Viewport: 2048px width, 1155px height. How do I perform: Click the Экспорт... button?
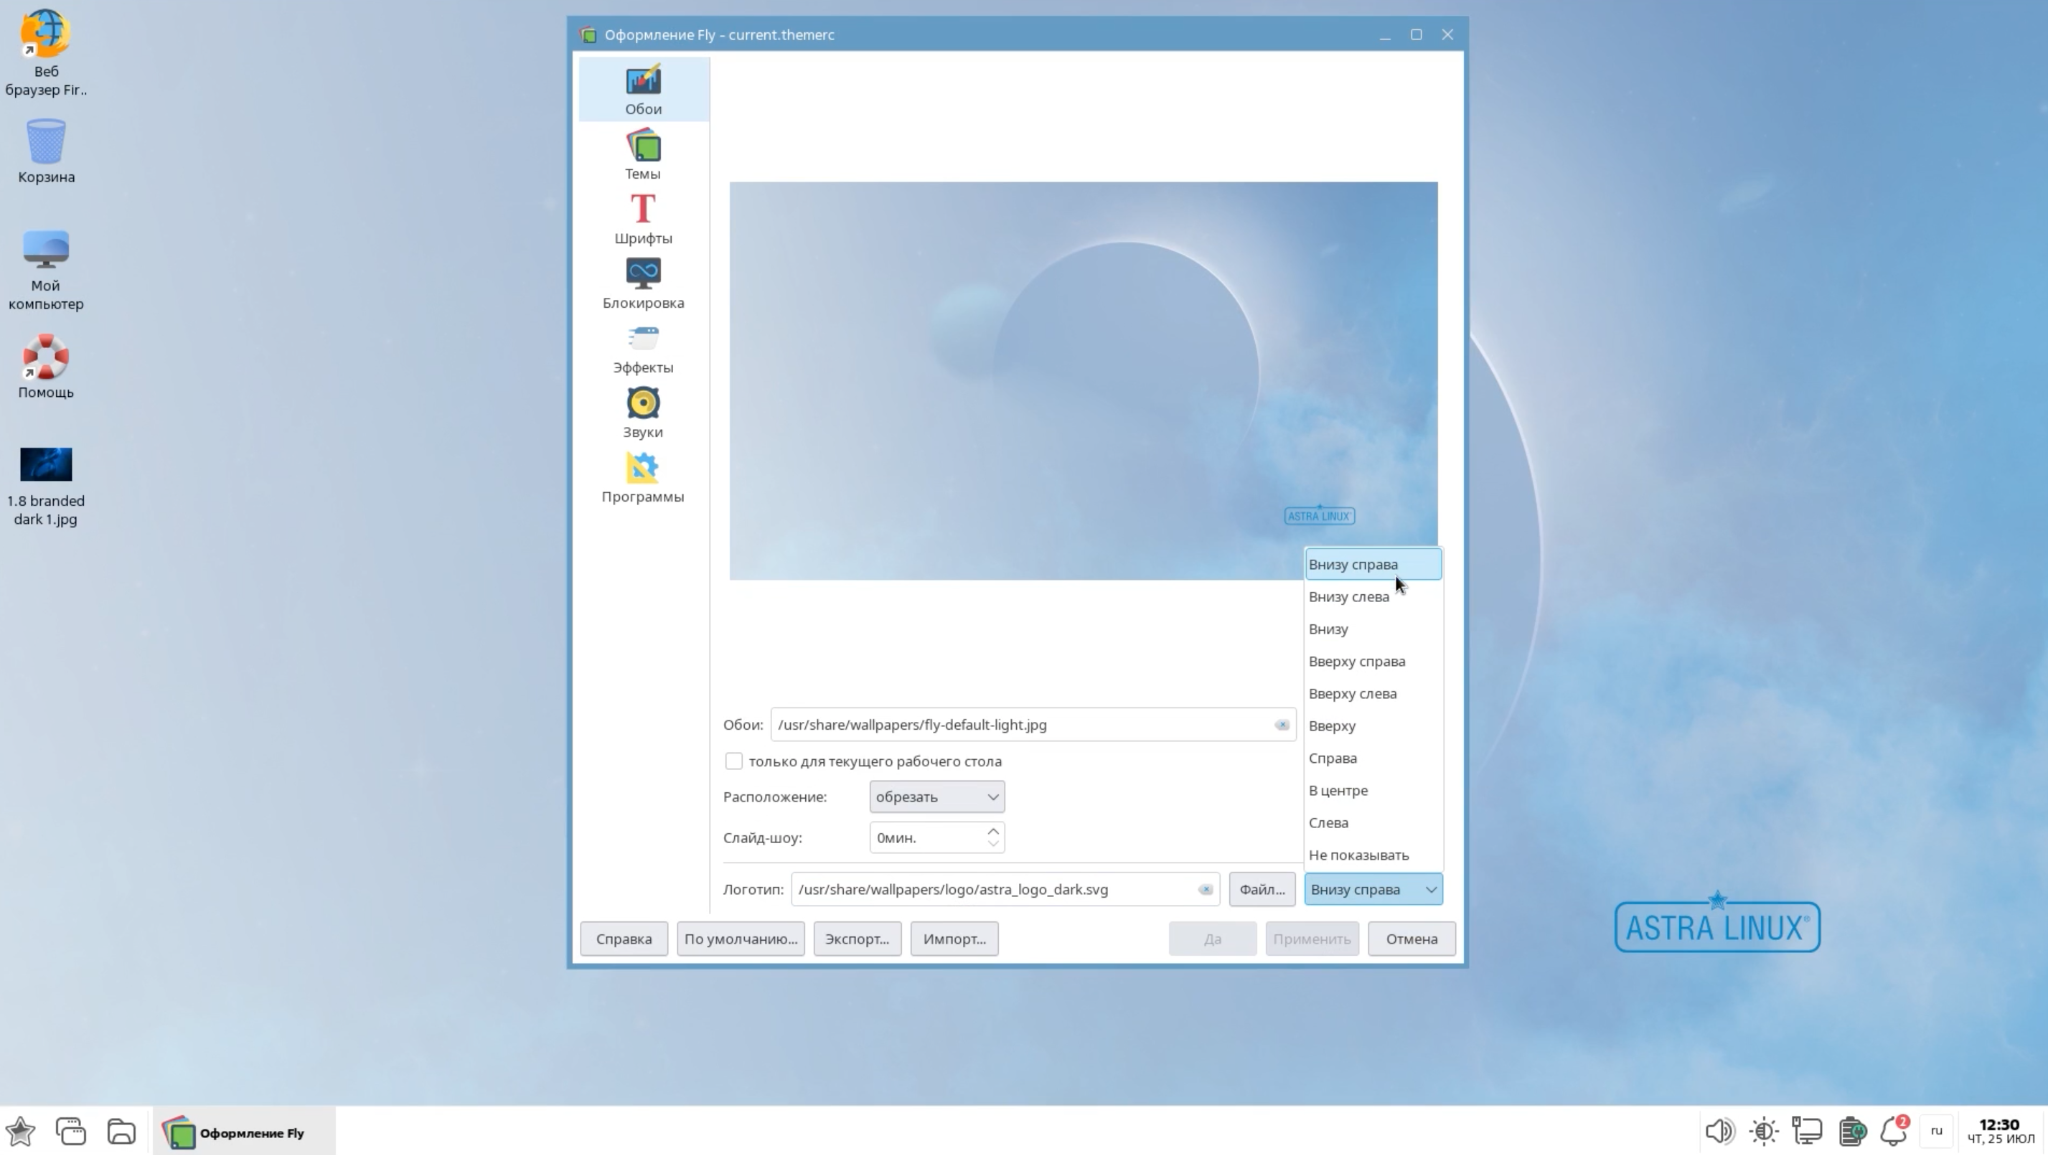(857, 939)
